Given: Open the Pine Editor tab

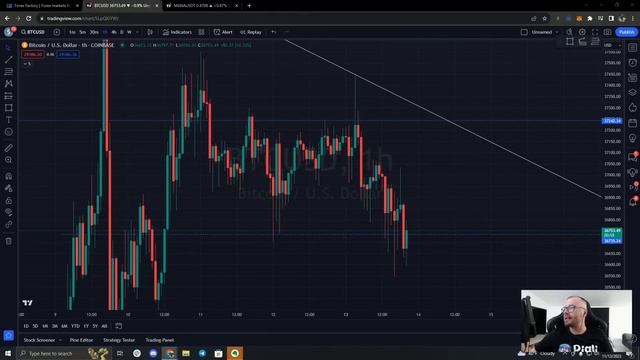Looking at the screenshot, I should coord(81,340).
